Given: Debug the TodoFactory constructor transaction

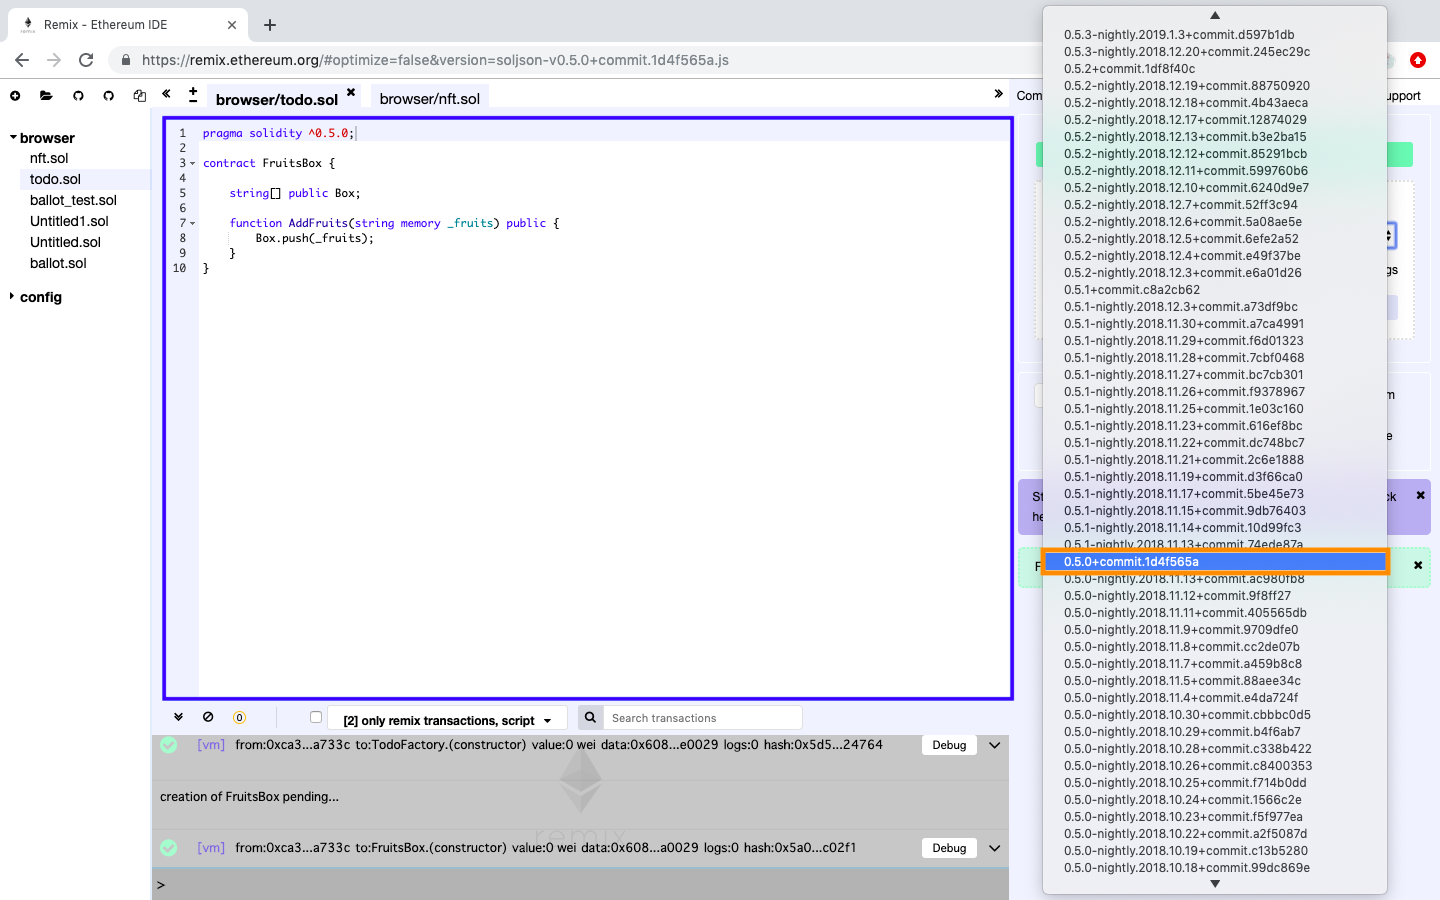Looking at the screenshot, I should pos(949,745).
